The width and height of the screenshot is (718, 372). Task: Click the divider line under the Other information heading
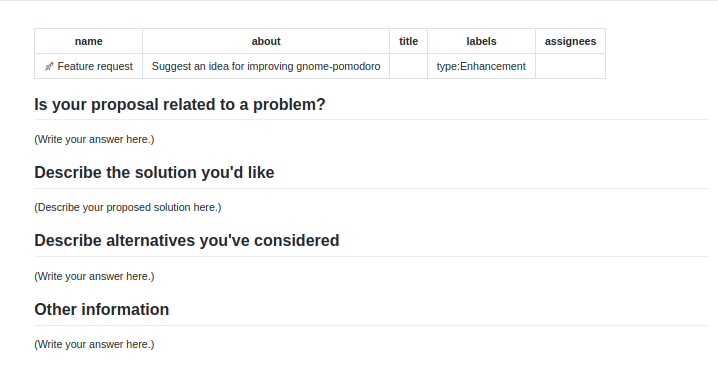click(371, 326)
